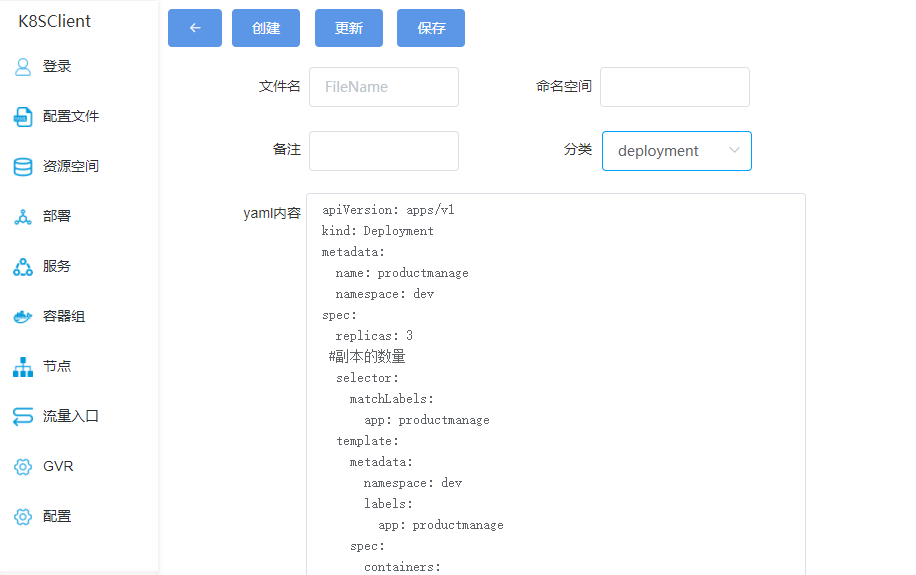This screenshot has height=575, width=916.
Task: Click the '#副本的数量' comment line
Action: [367, 356]
